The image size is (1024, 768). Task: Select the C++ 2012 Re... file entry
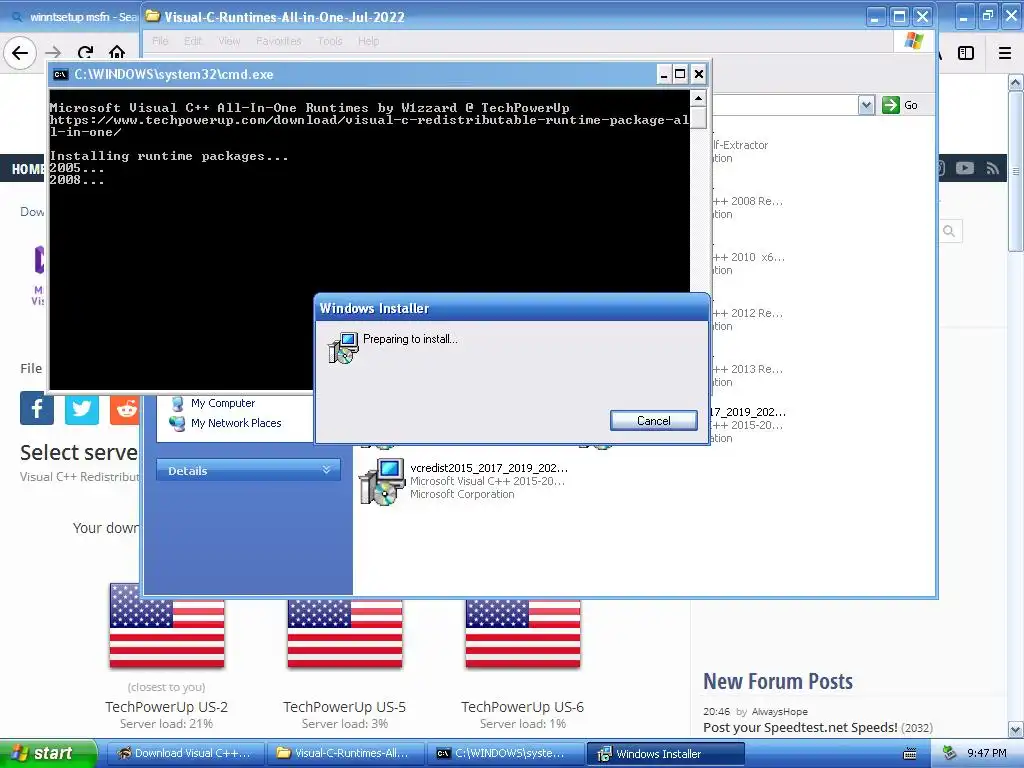pos(748,313)
